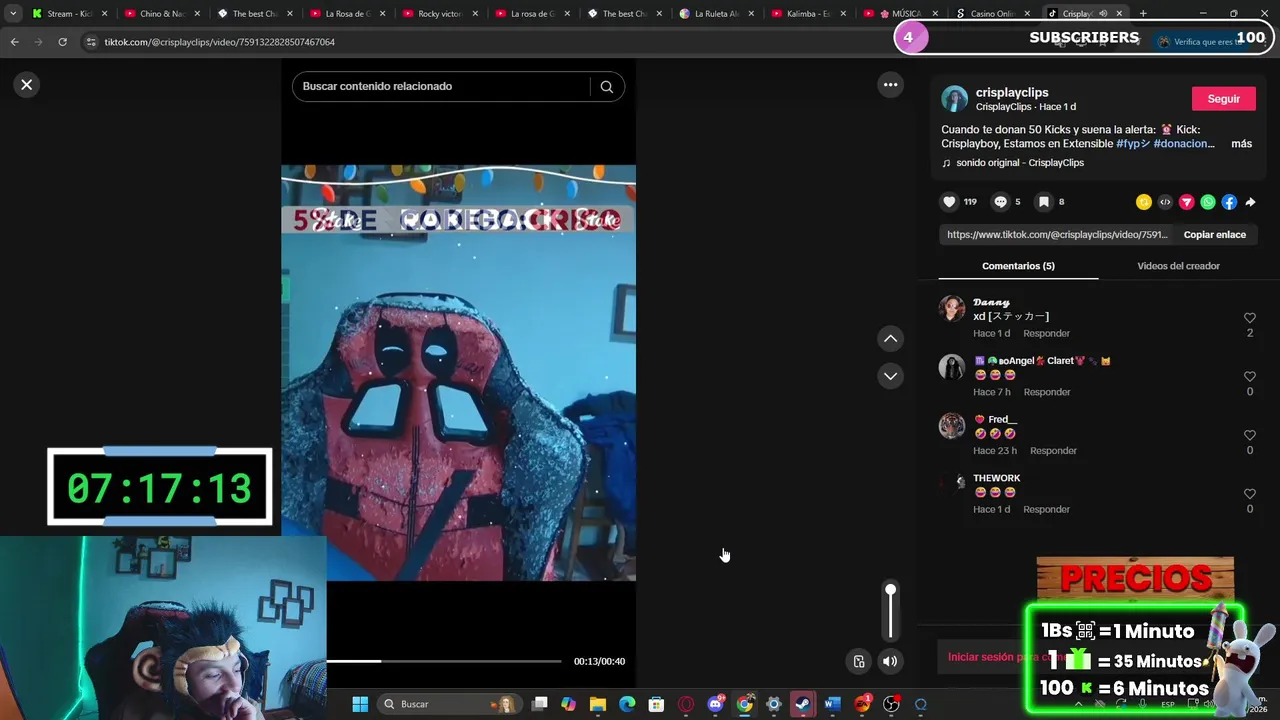Reply to Fred's comment
This screenshot has width=1280, height=720.
point(1053,451)
